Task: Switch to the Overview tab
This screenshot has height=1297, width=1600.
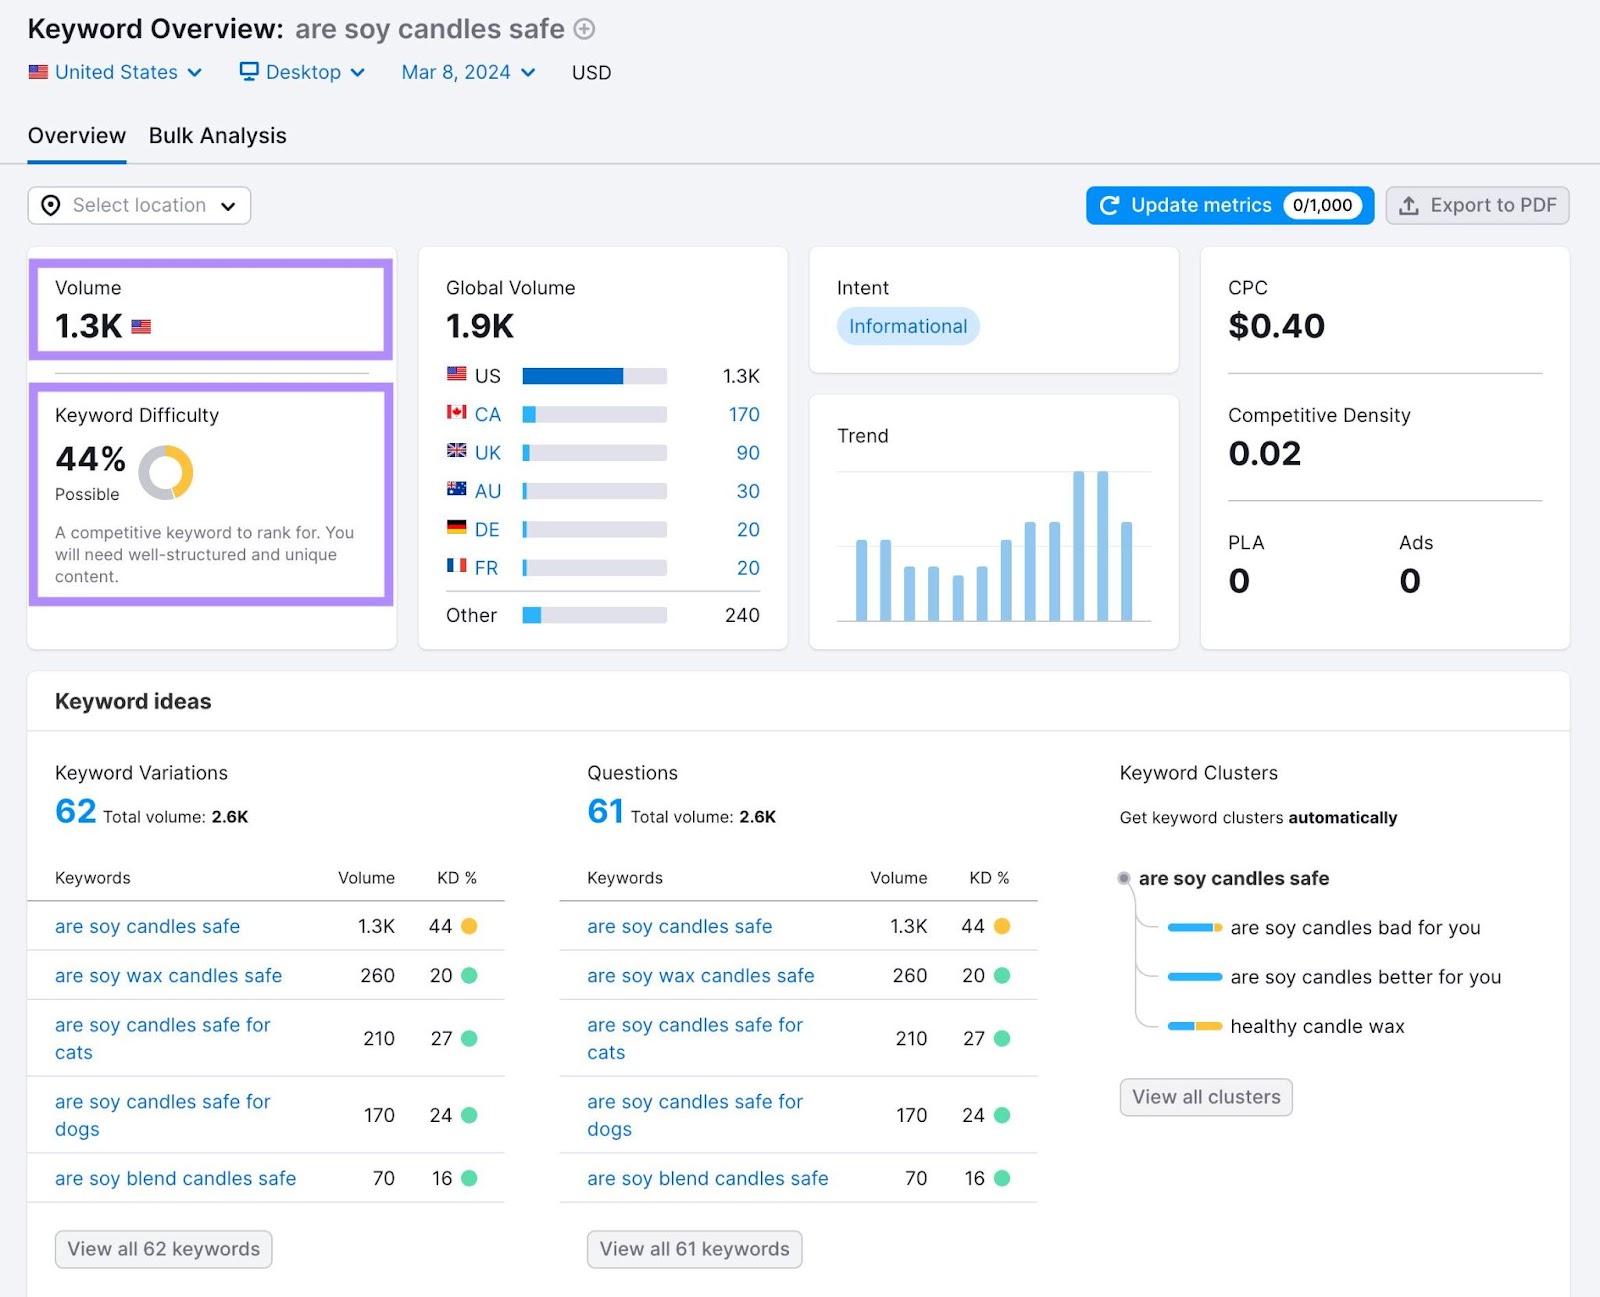Action: point(77,136)
